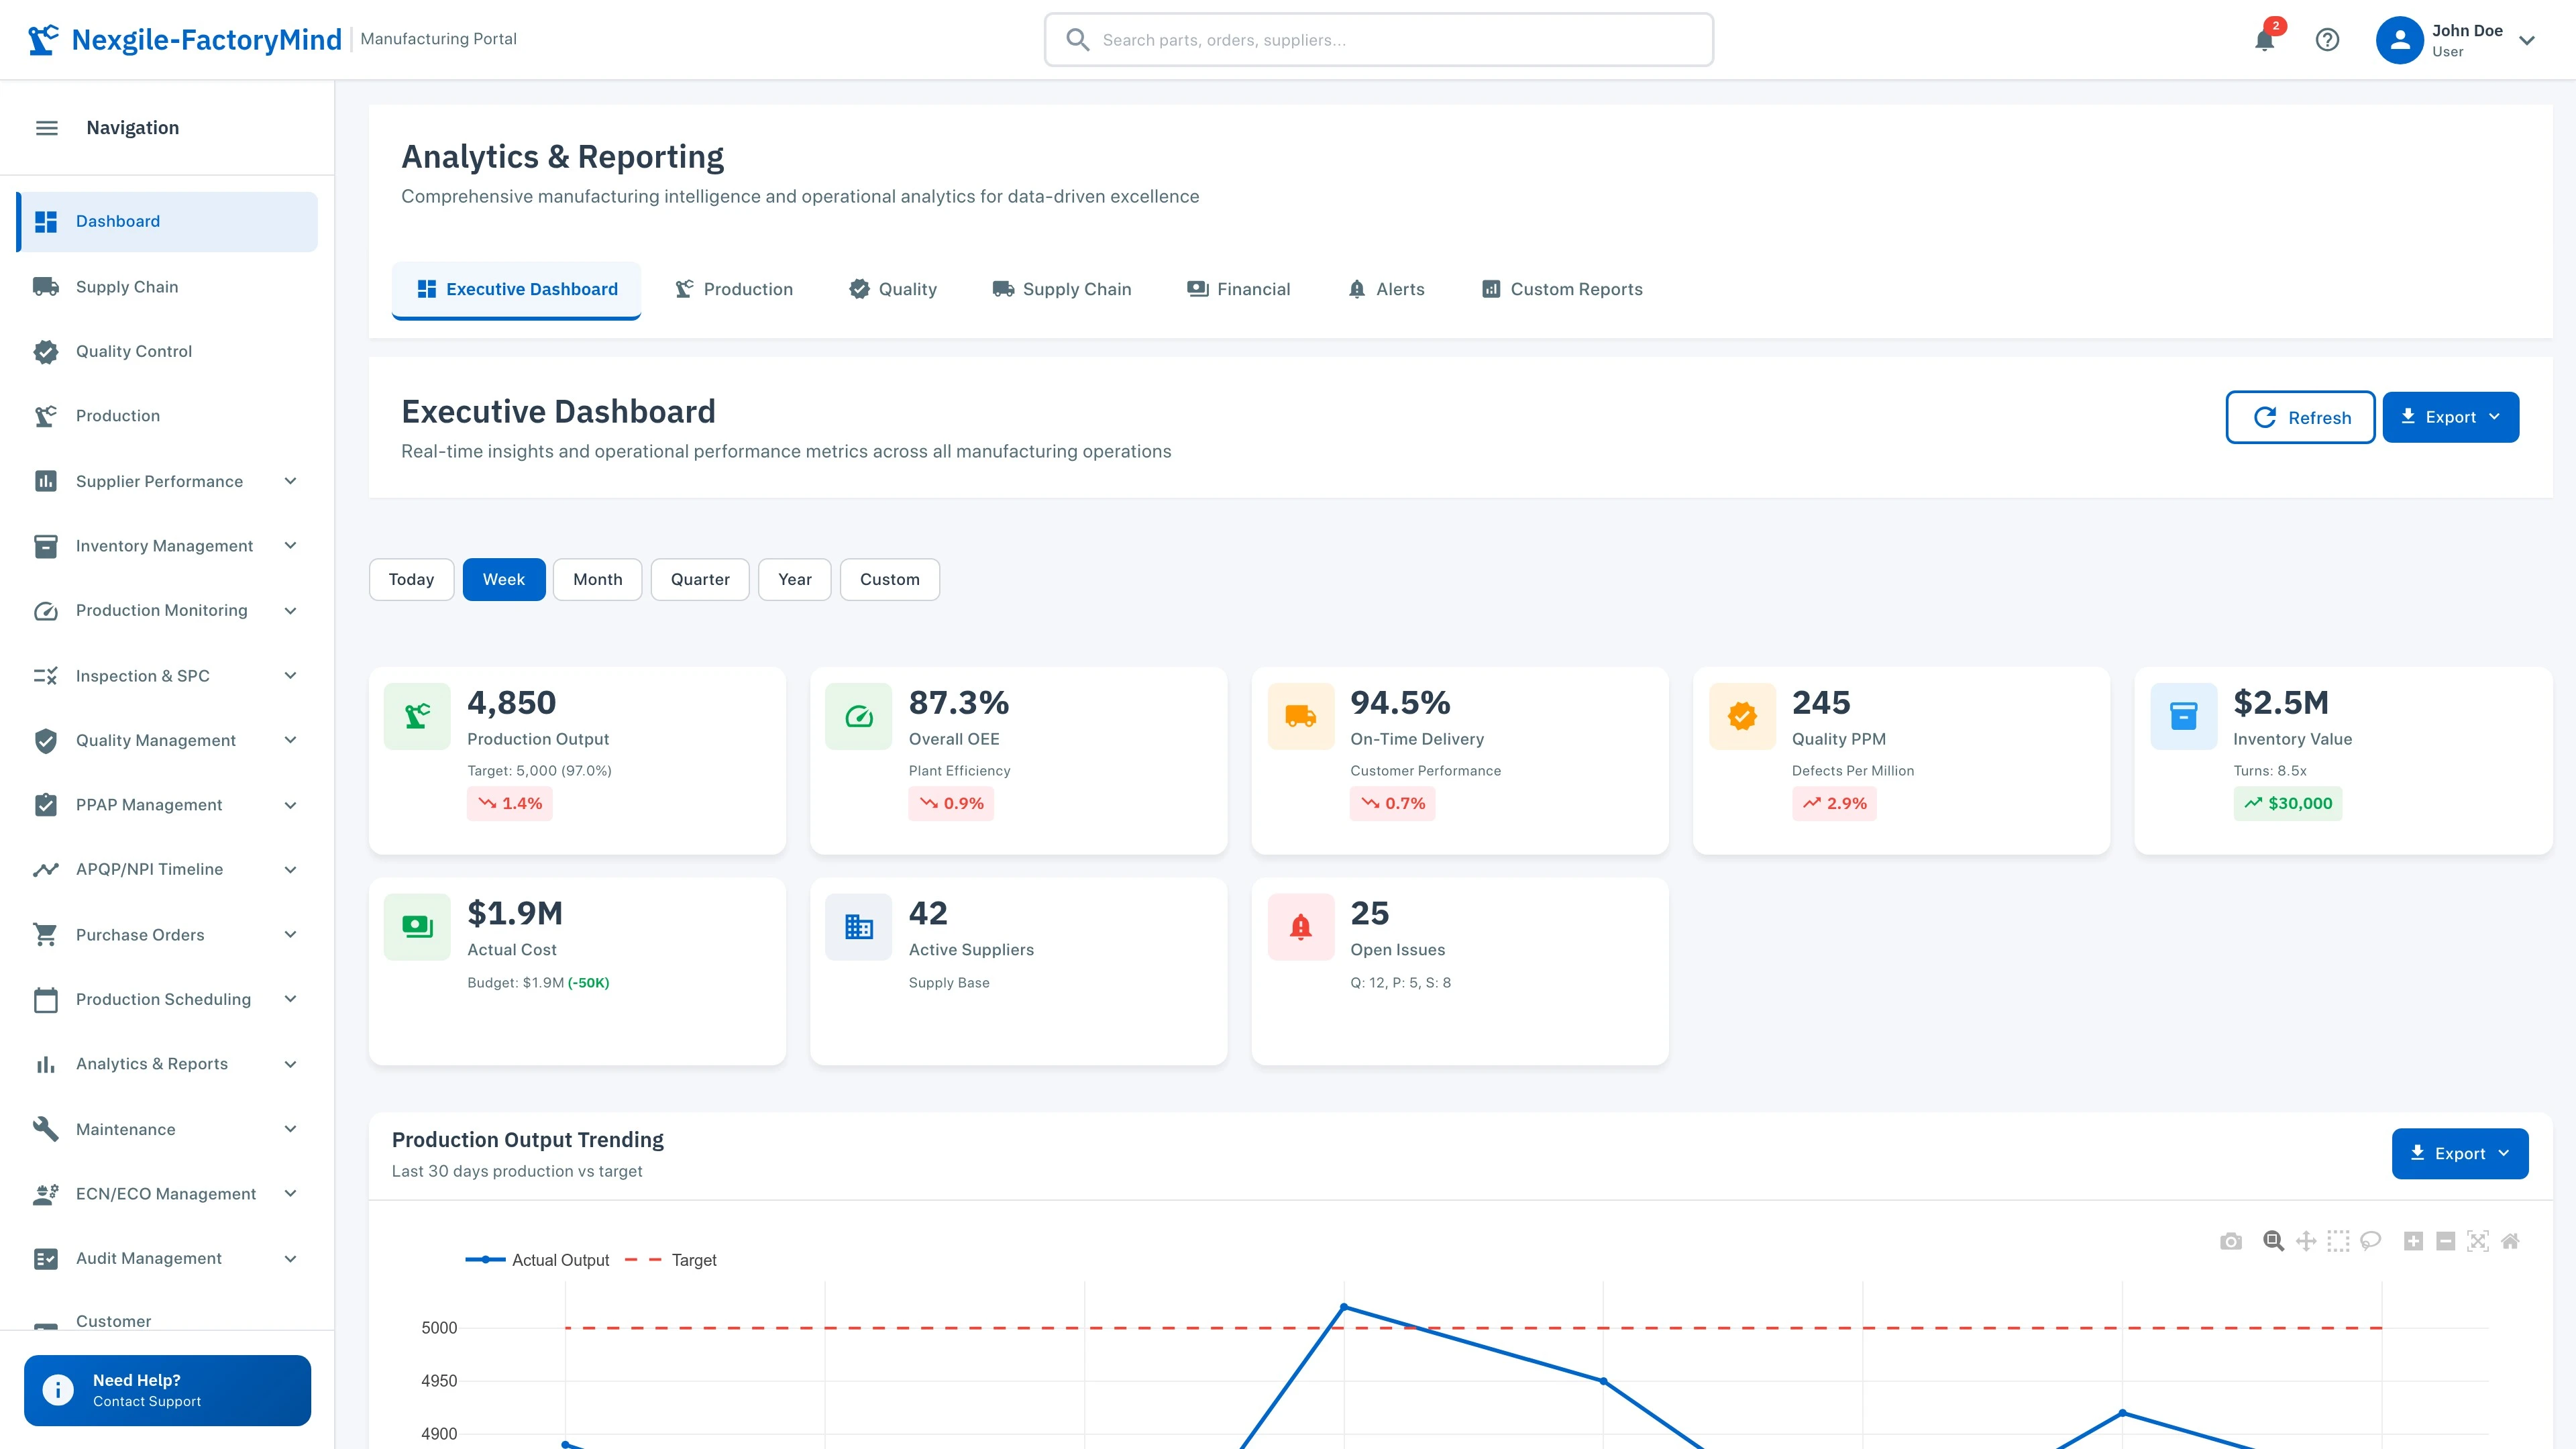Select the pan tool on the trending chart
Viewport: 2576px width, 1449px height.
tap(2306, 1240)
